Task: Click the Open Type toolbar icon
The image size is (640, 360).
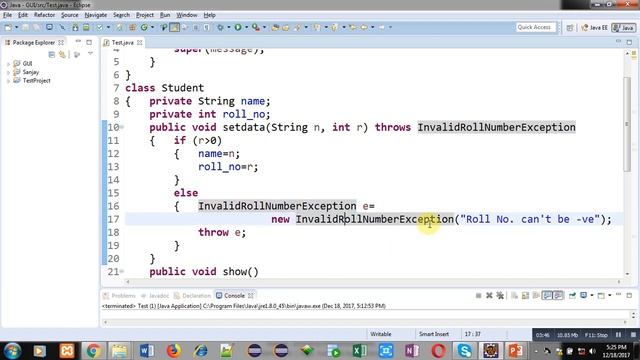Action: click(275, 27)
